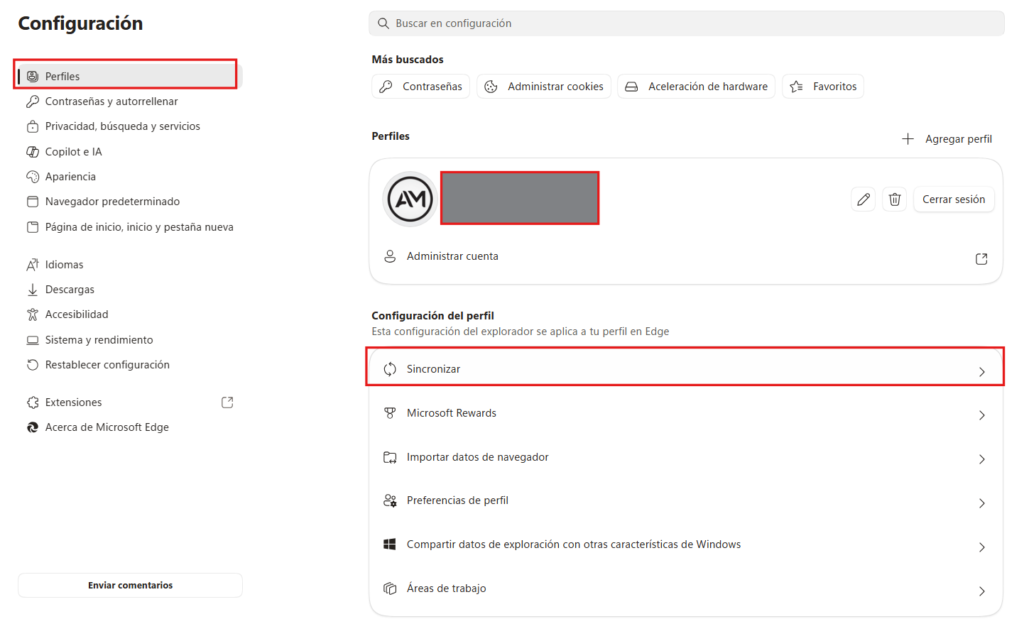
Task: Click the Cerrar sesión button
Action: coord(953,199)
